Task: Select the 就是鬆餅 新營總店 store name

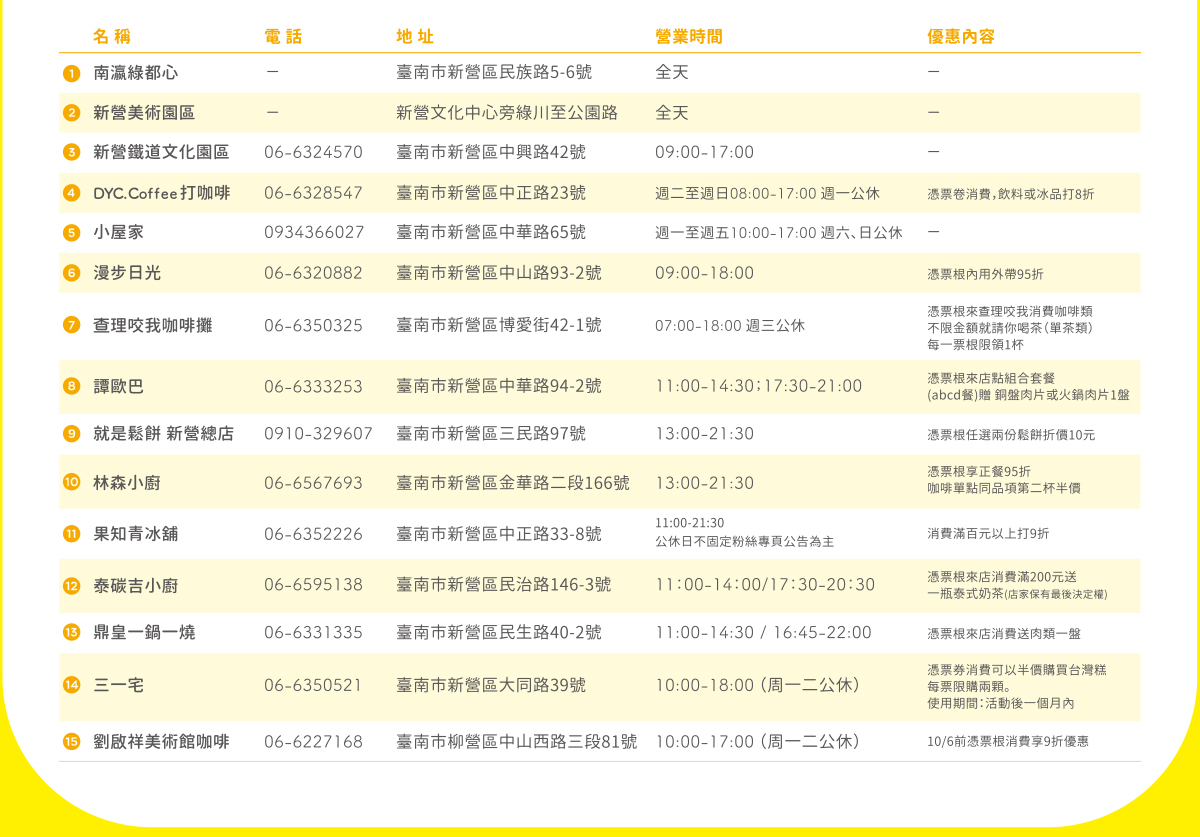Action: [x=163, y=434]
